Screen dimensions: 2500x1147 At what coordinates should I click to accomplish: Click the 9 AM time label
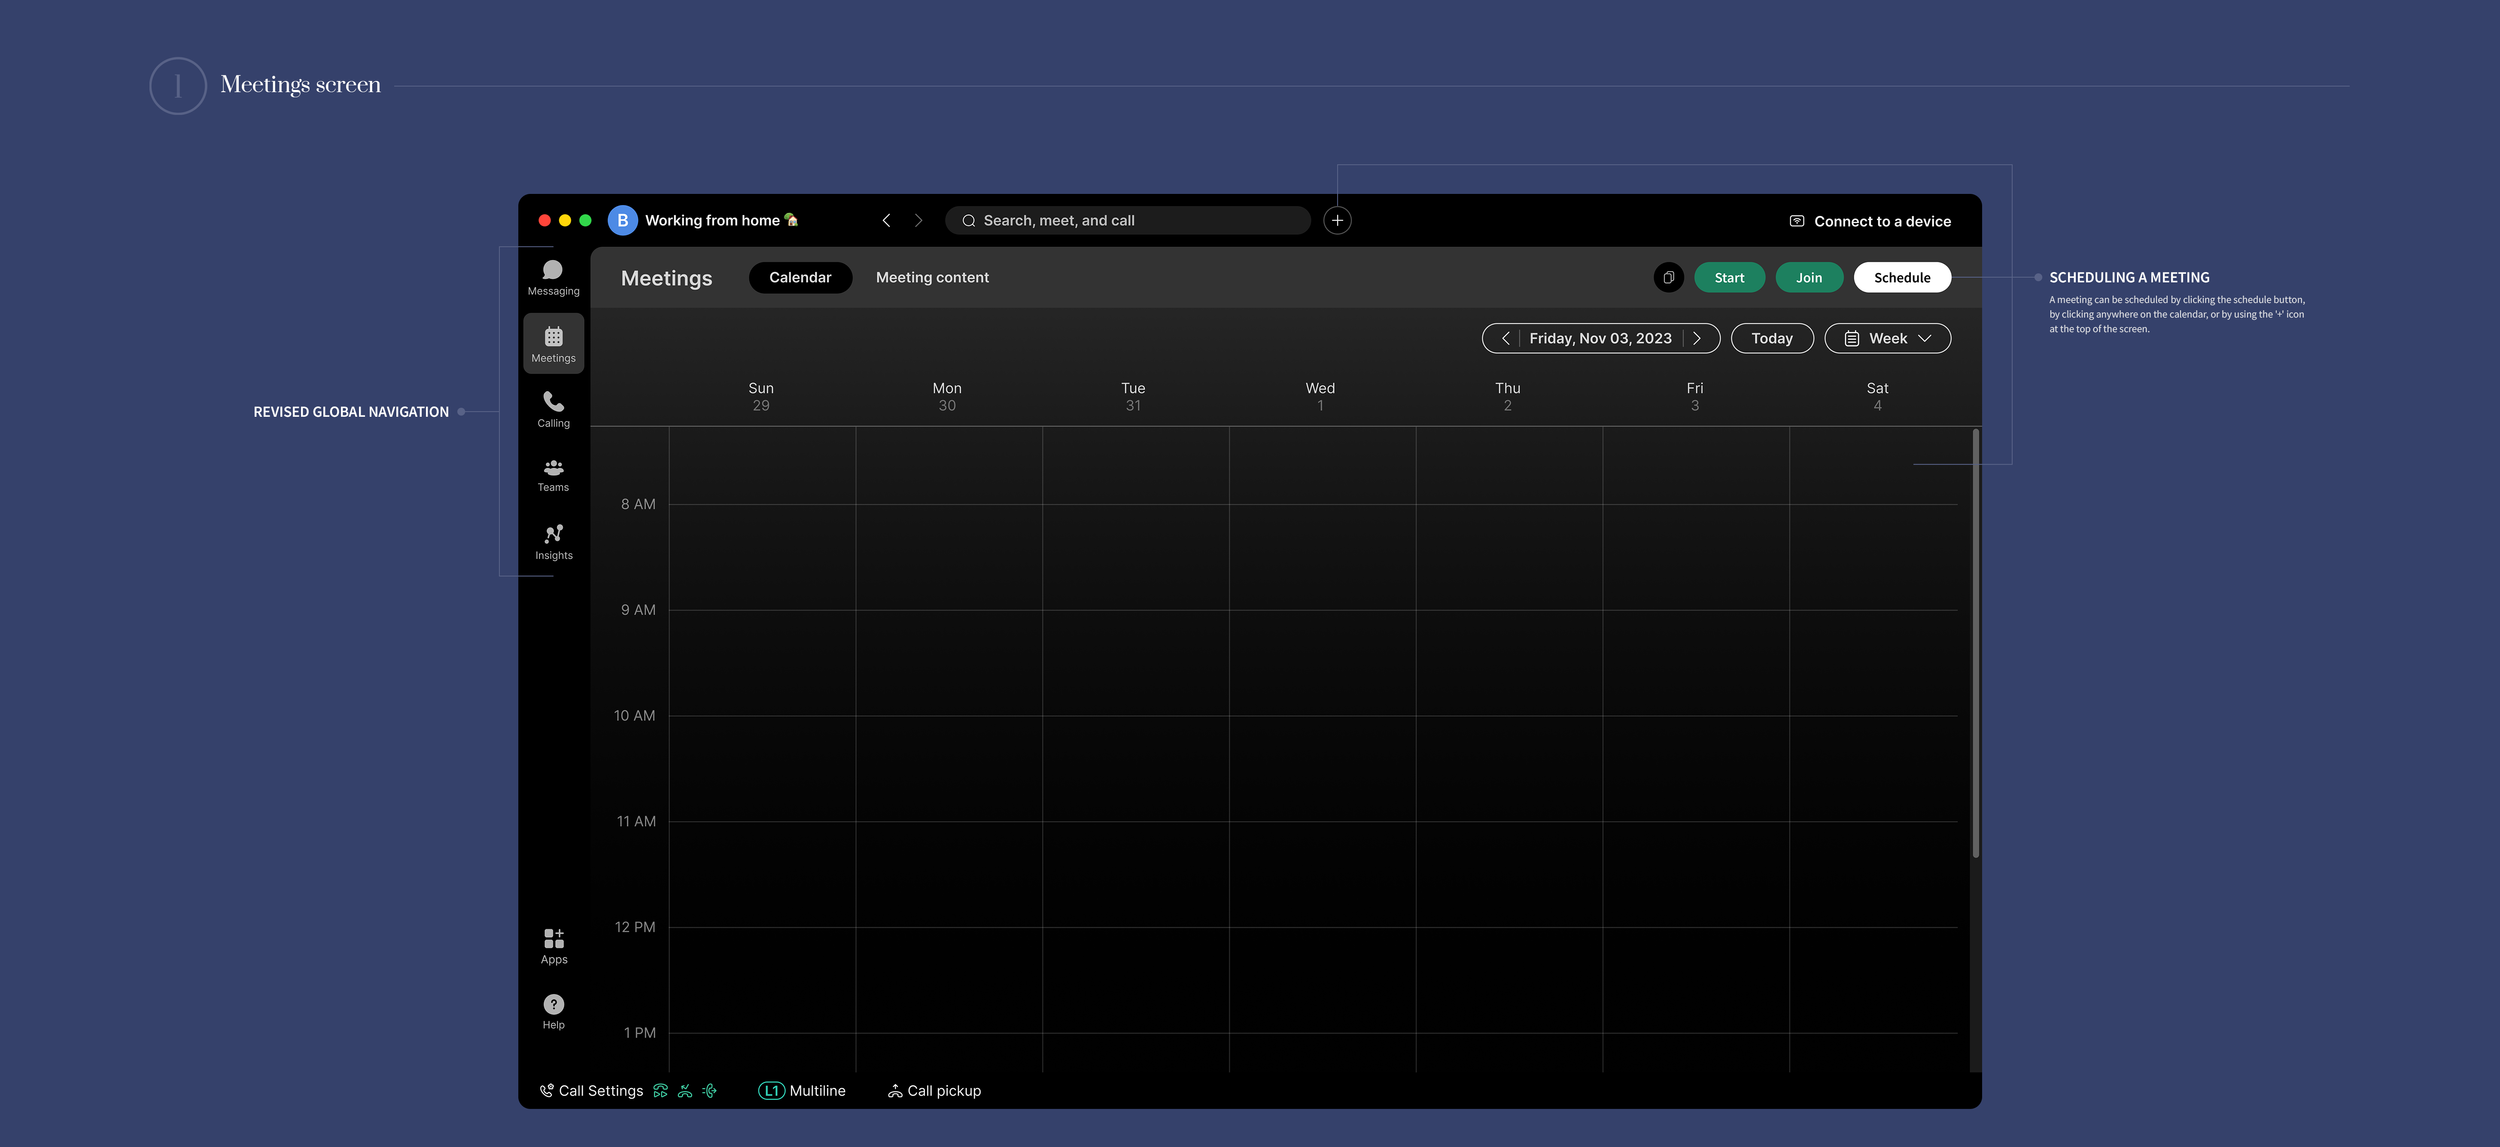(x=638, y=610)
